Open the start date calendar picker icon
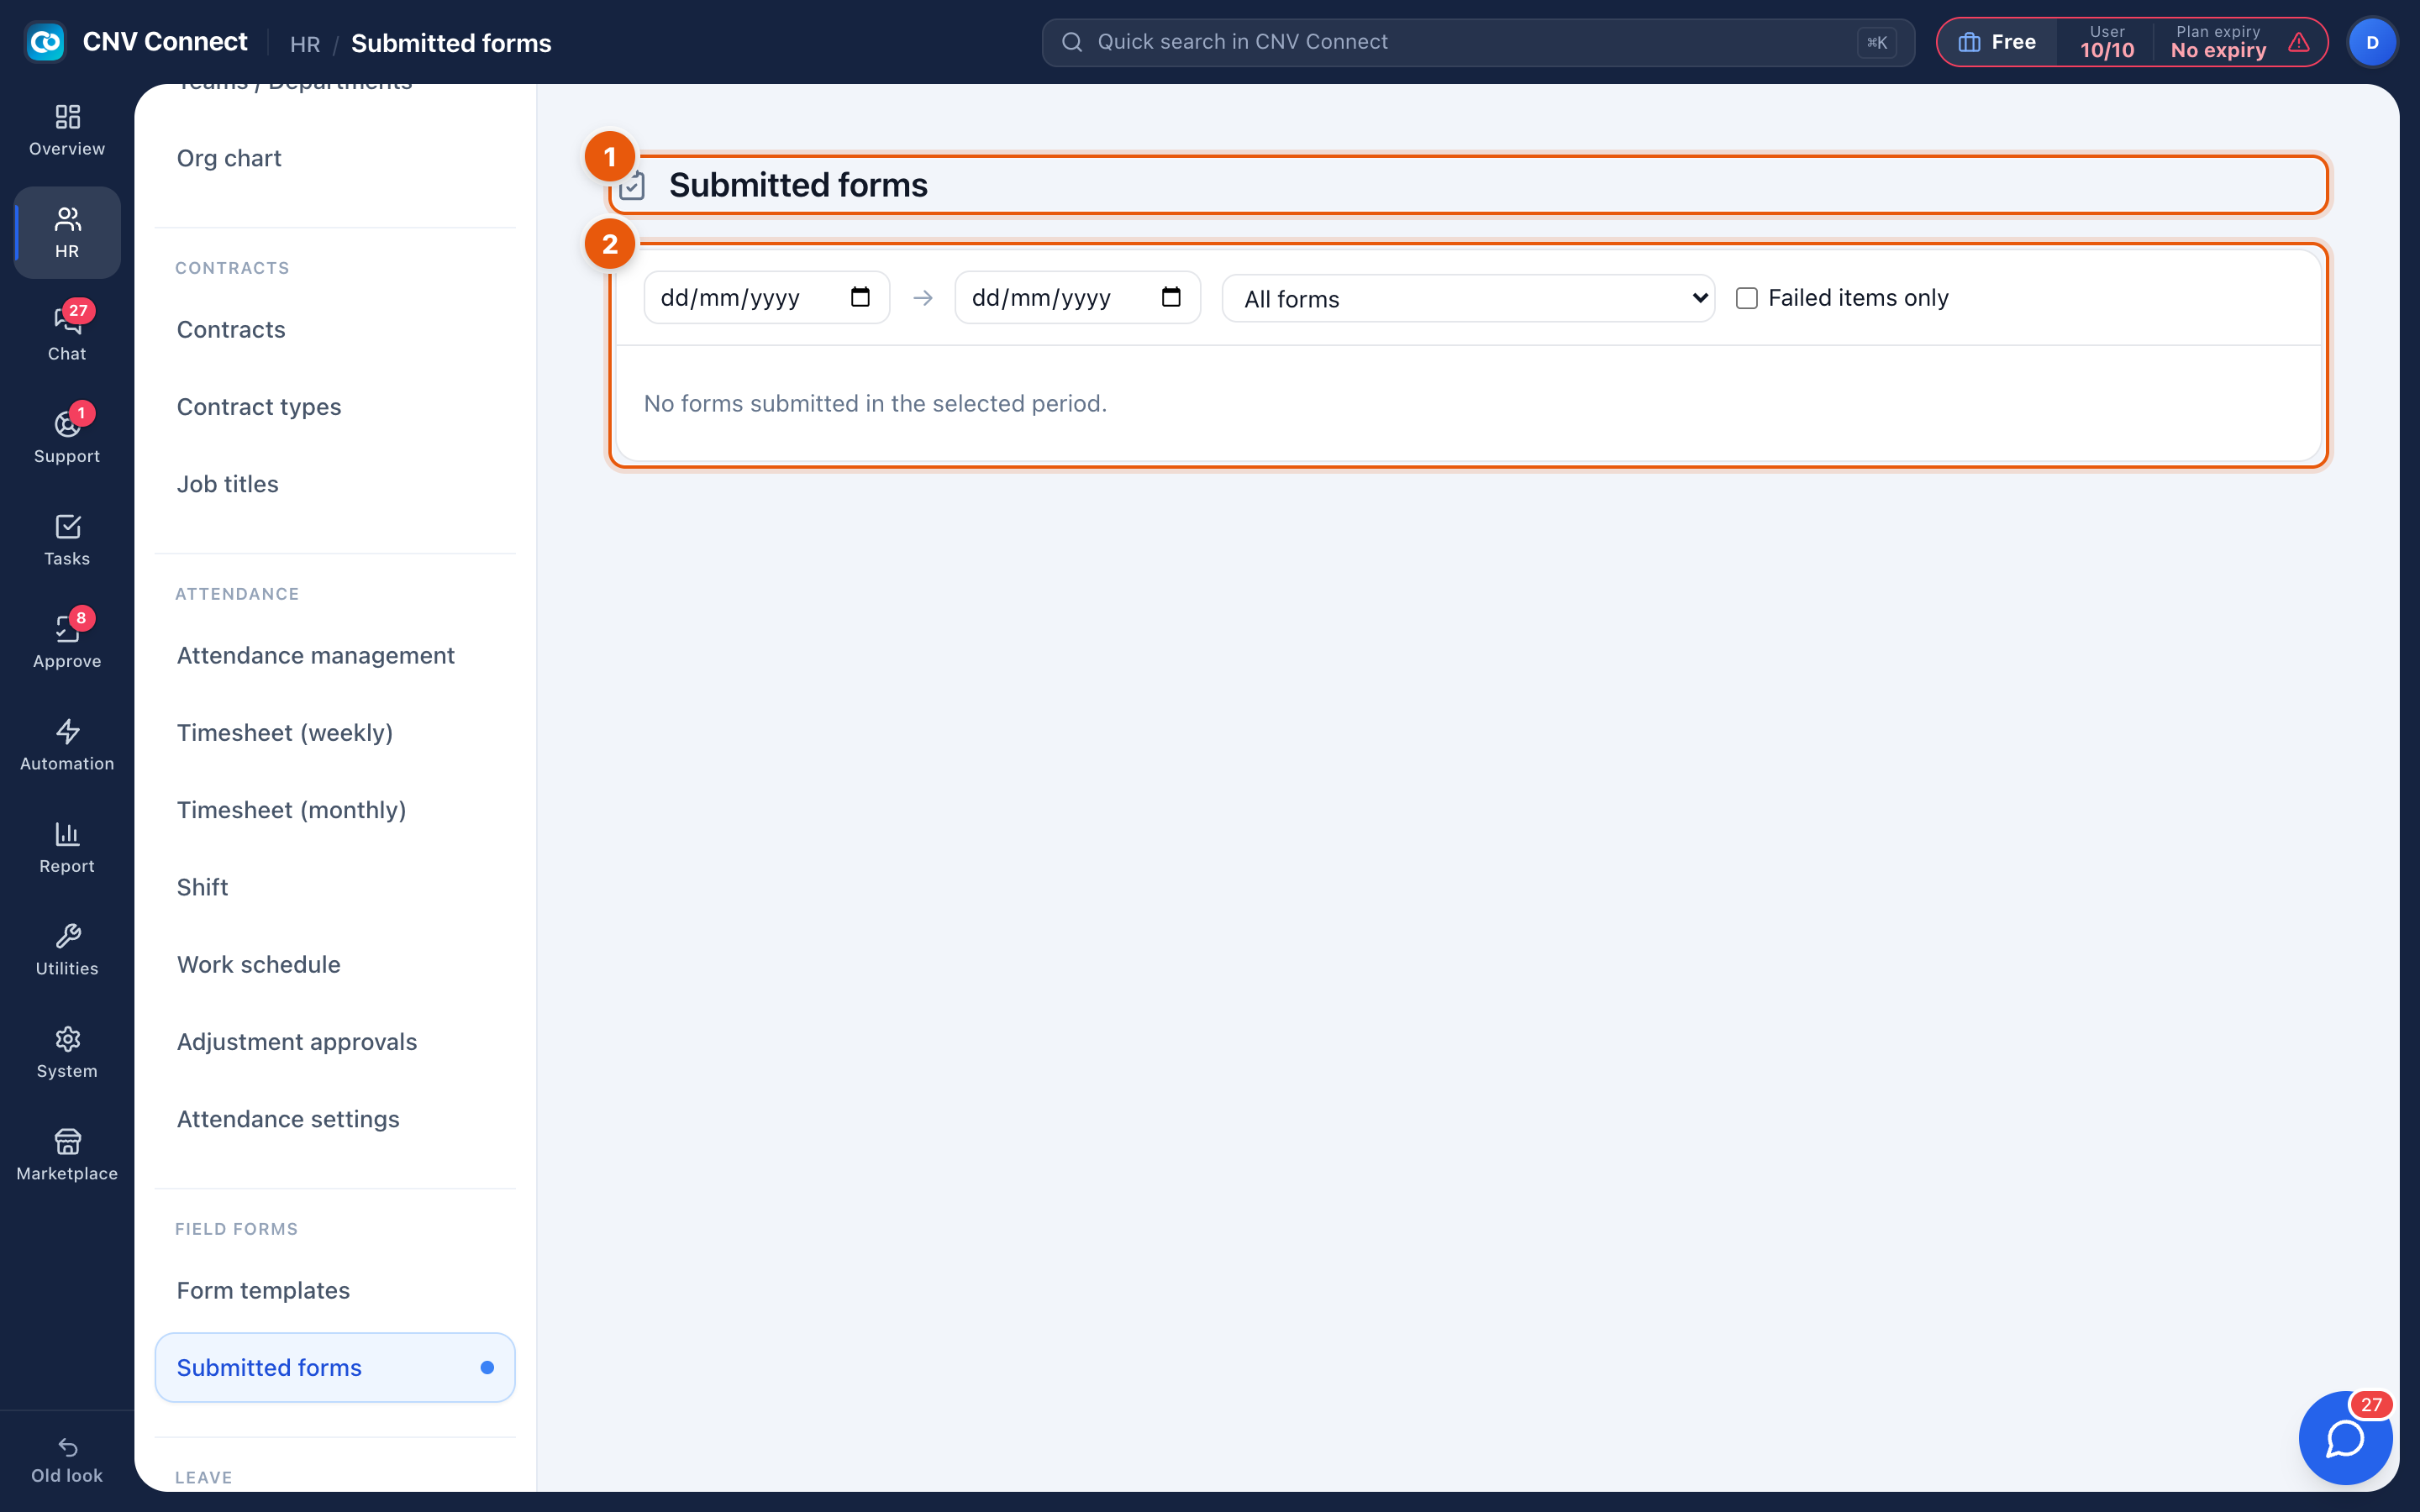2420x1512 pixels. click(x=860, y=297)
